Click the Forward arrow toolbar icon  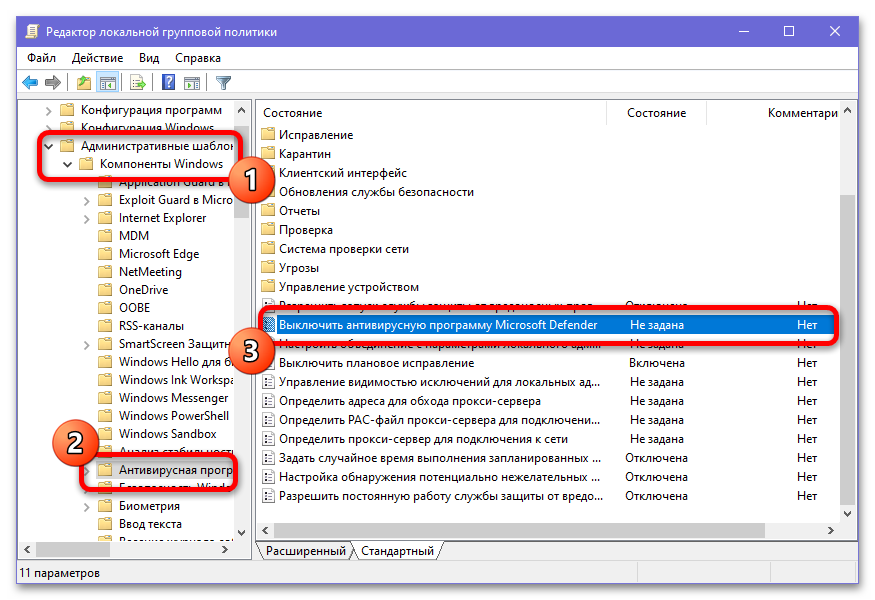tap(53, 83)
